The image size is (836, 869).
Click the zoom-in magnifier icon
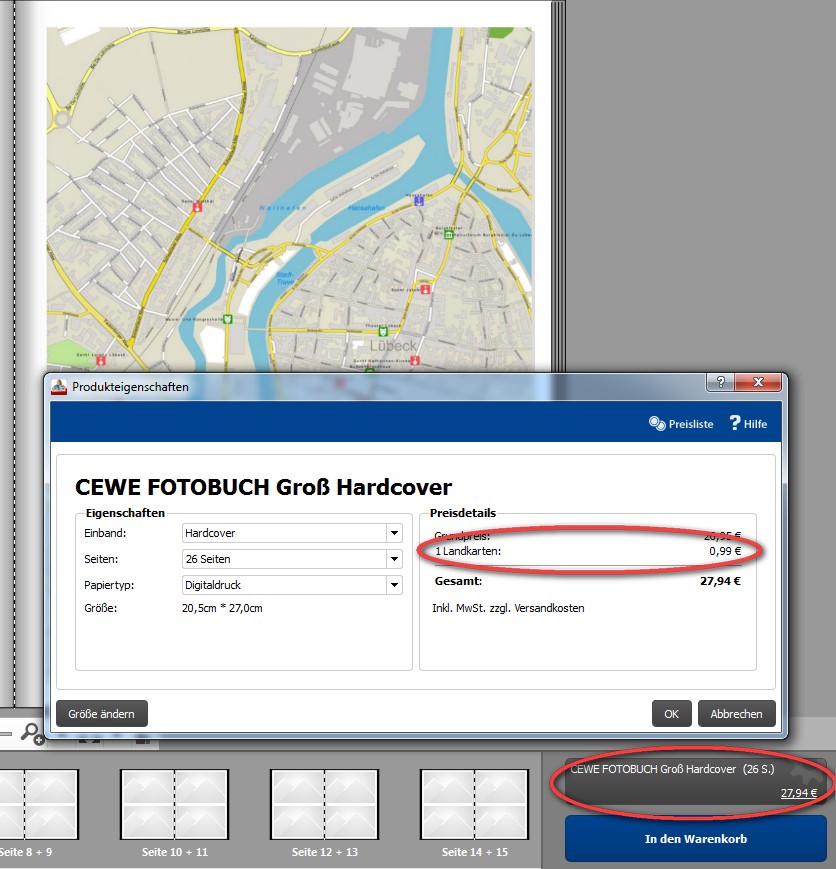(x=33, y=735)
